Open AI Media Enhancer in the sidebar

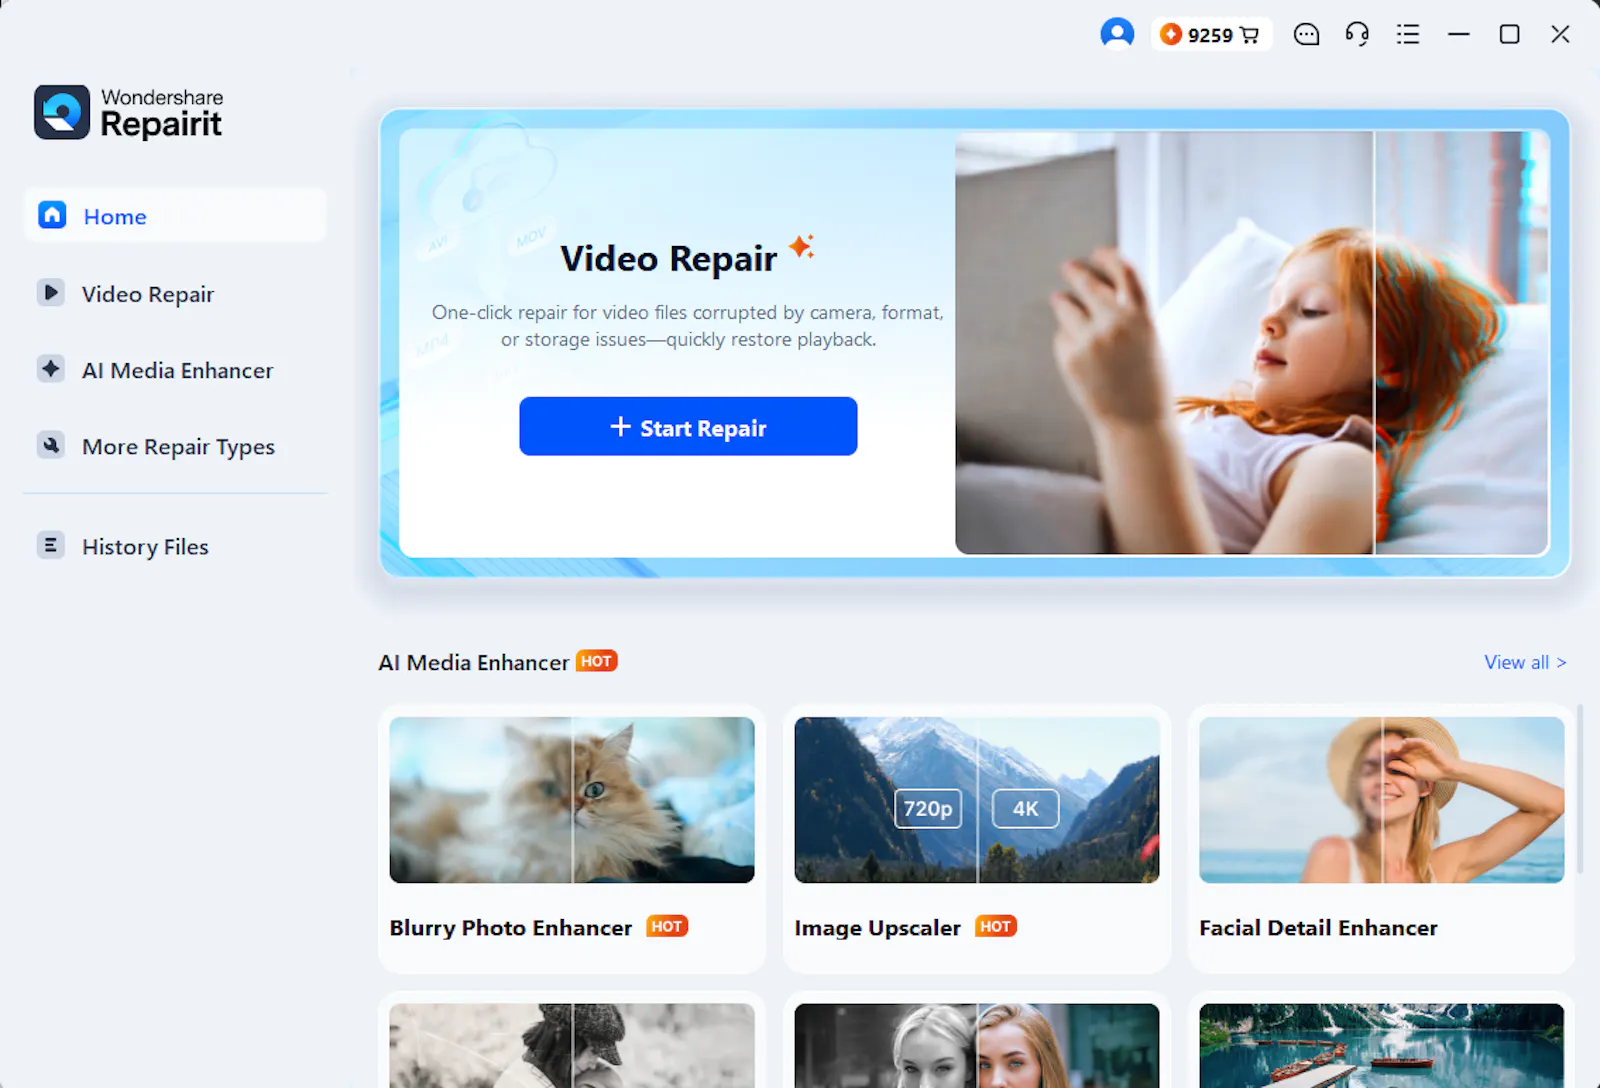[175, 370]
